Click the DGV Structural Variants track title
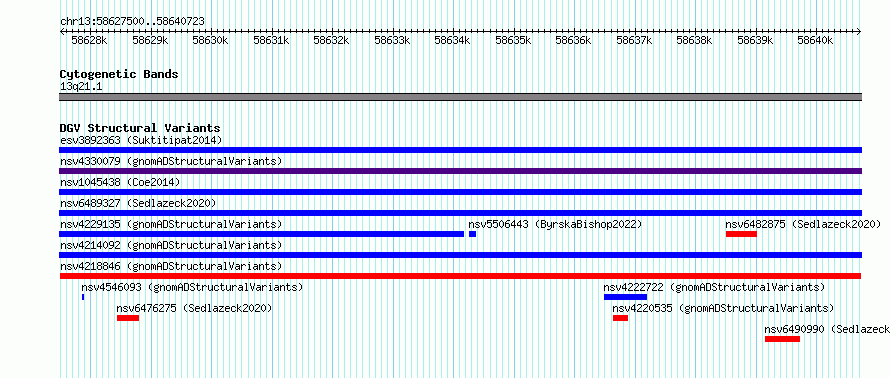 [x=140, y=128]
